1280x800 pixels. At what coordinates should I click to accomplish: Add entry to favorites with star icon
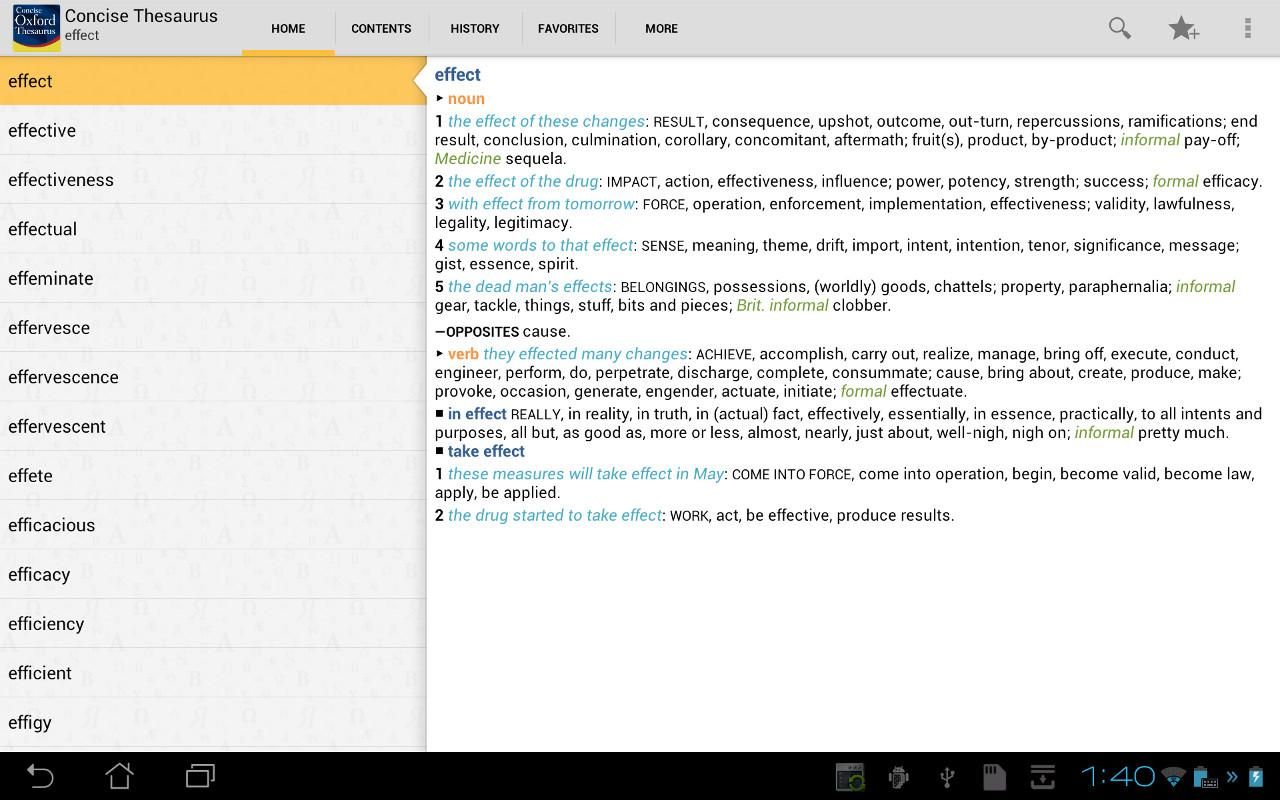click(1183, 28)
